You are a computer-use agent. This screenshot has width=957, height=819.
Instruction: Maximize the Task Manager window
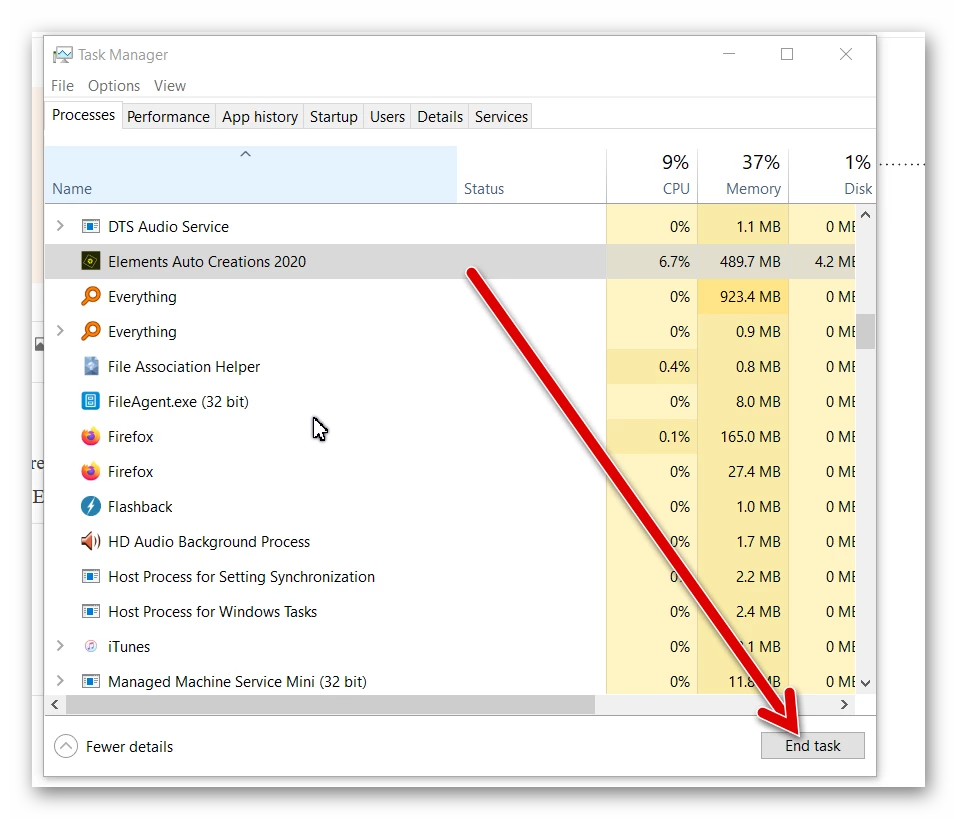tap(787, 54)
